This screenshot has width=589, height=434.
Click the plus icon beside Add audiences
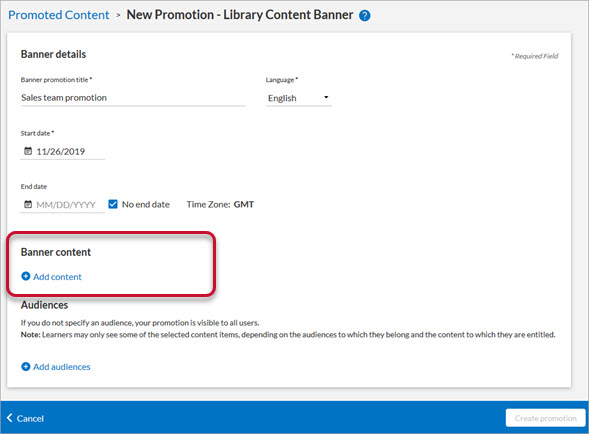click(26, 366)
